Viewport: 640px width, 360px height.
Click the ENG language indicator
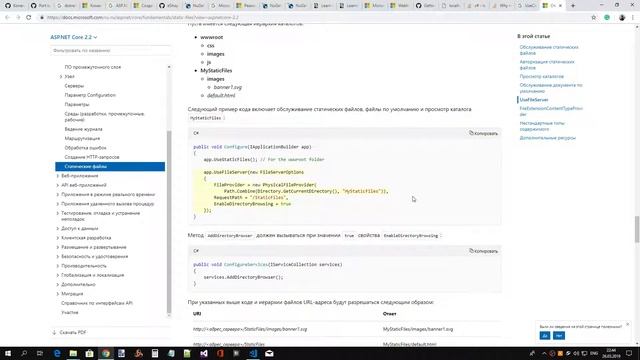point(594,353)
